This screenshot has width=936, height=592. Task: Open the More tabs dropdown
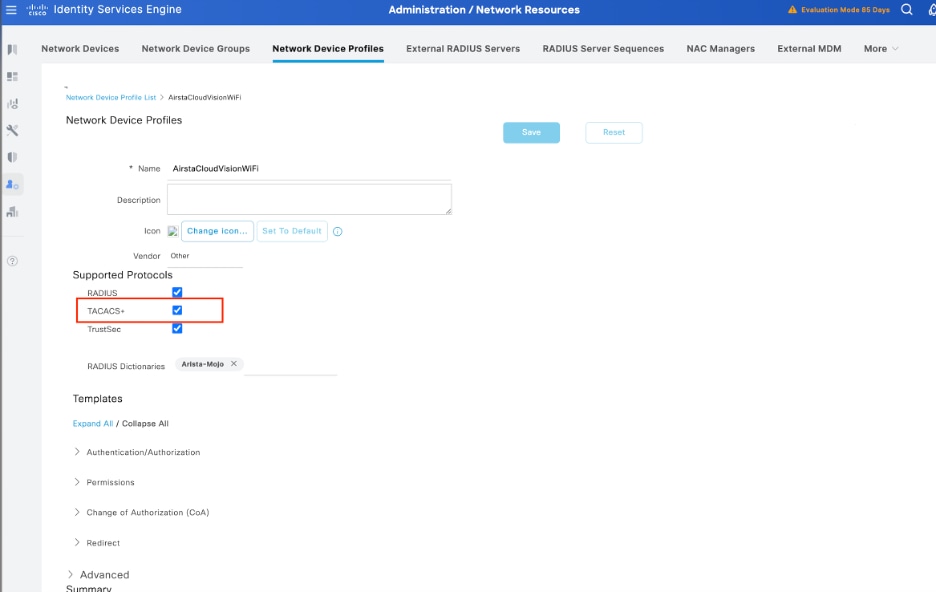tap(880, 49)
